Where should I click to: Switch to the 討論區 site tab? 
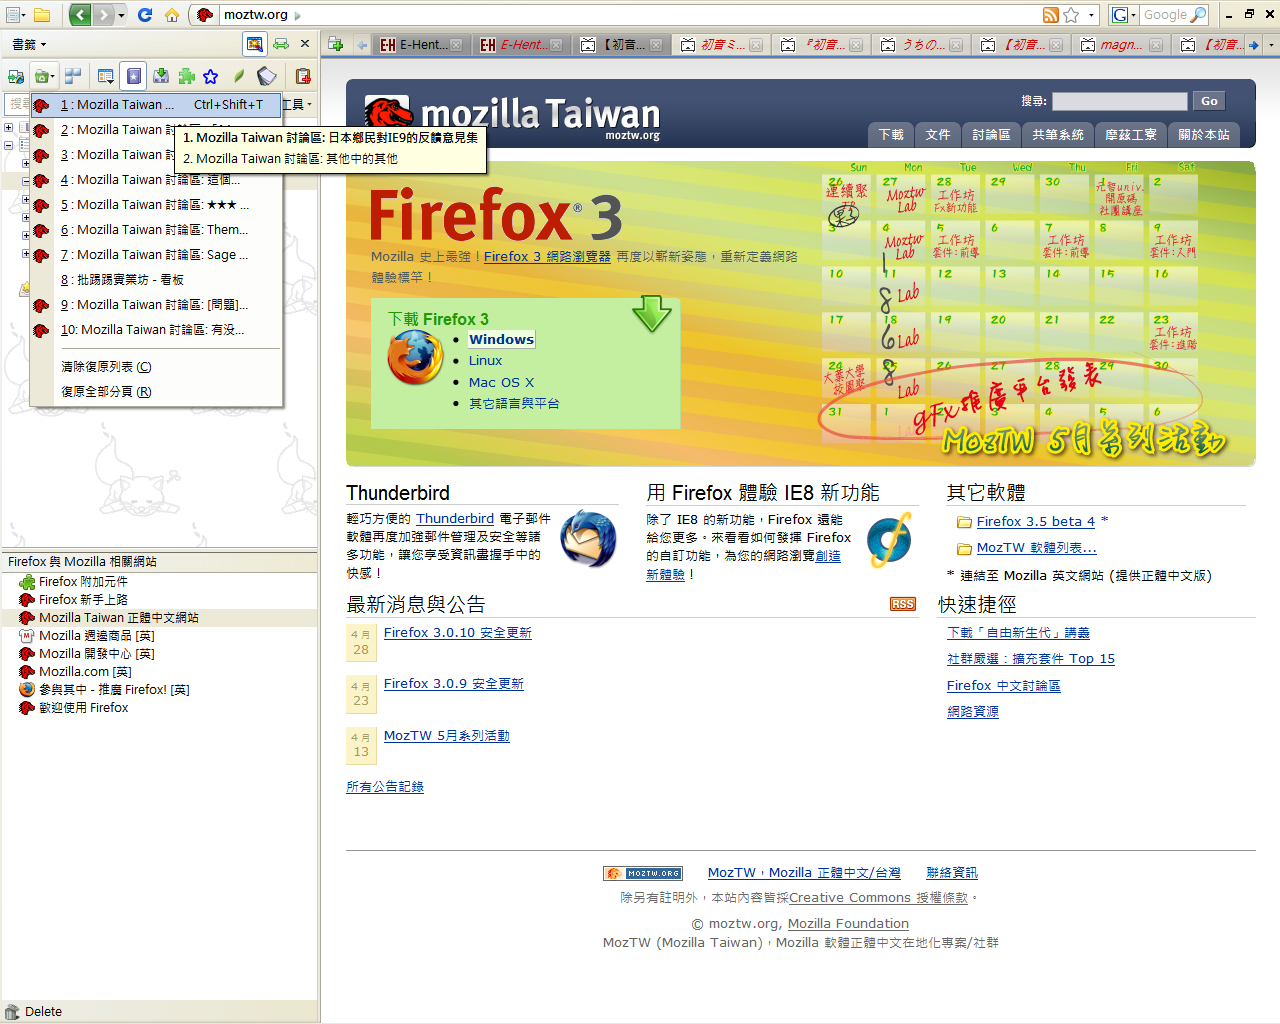click(990, 135)
